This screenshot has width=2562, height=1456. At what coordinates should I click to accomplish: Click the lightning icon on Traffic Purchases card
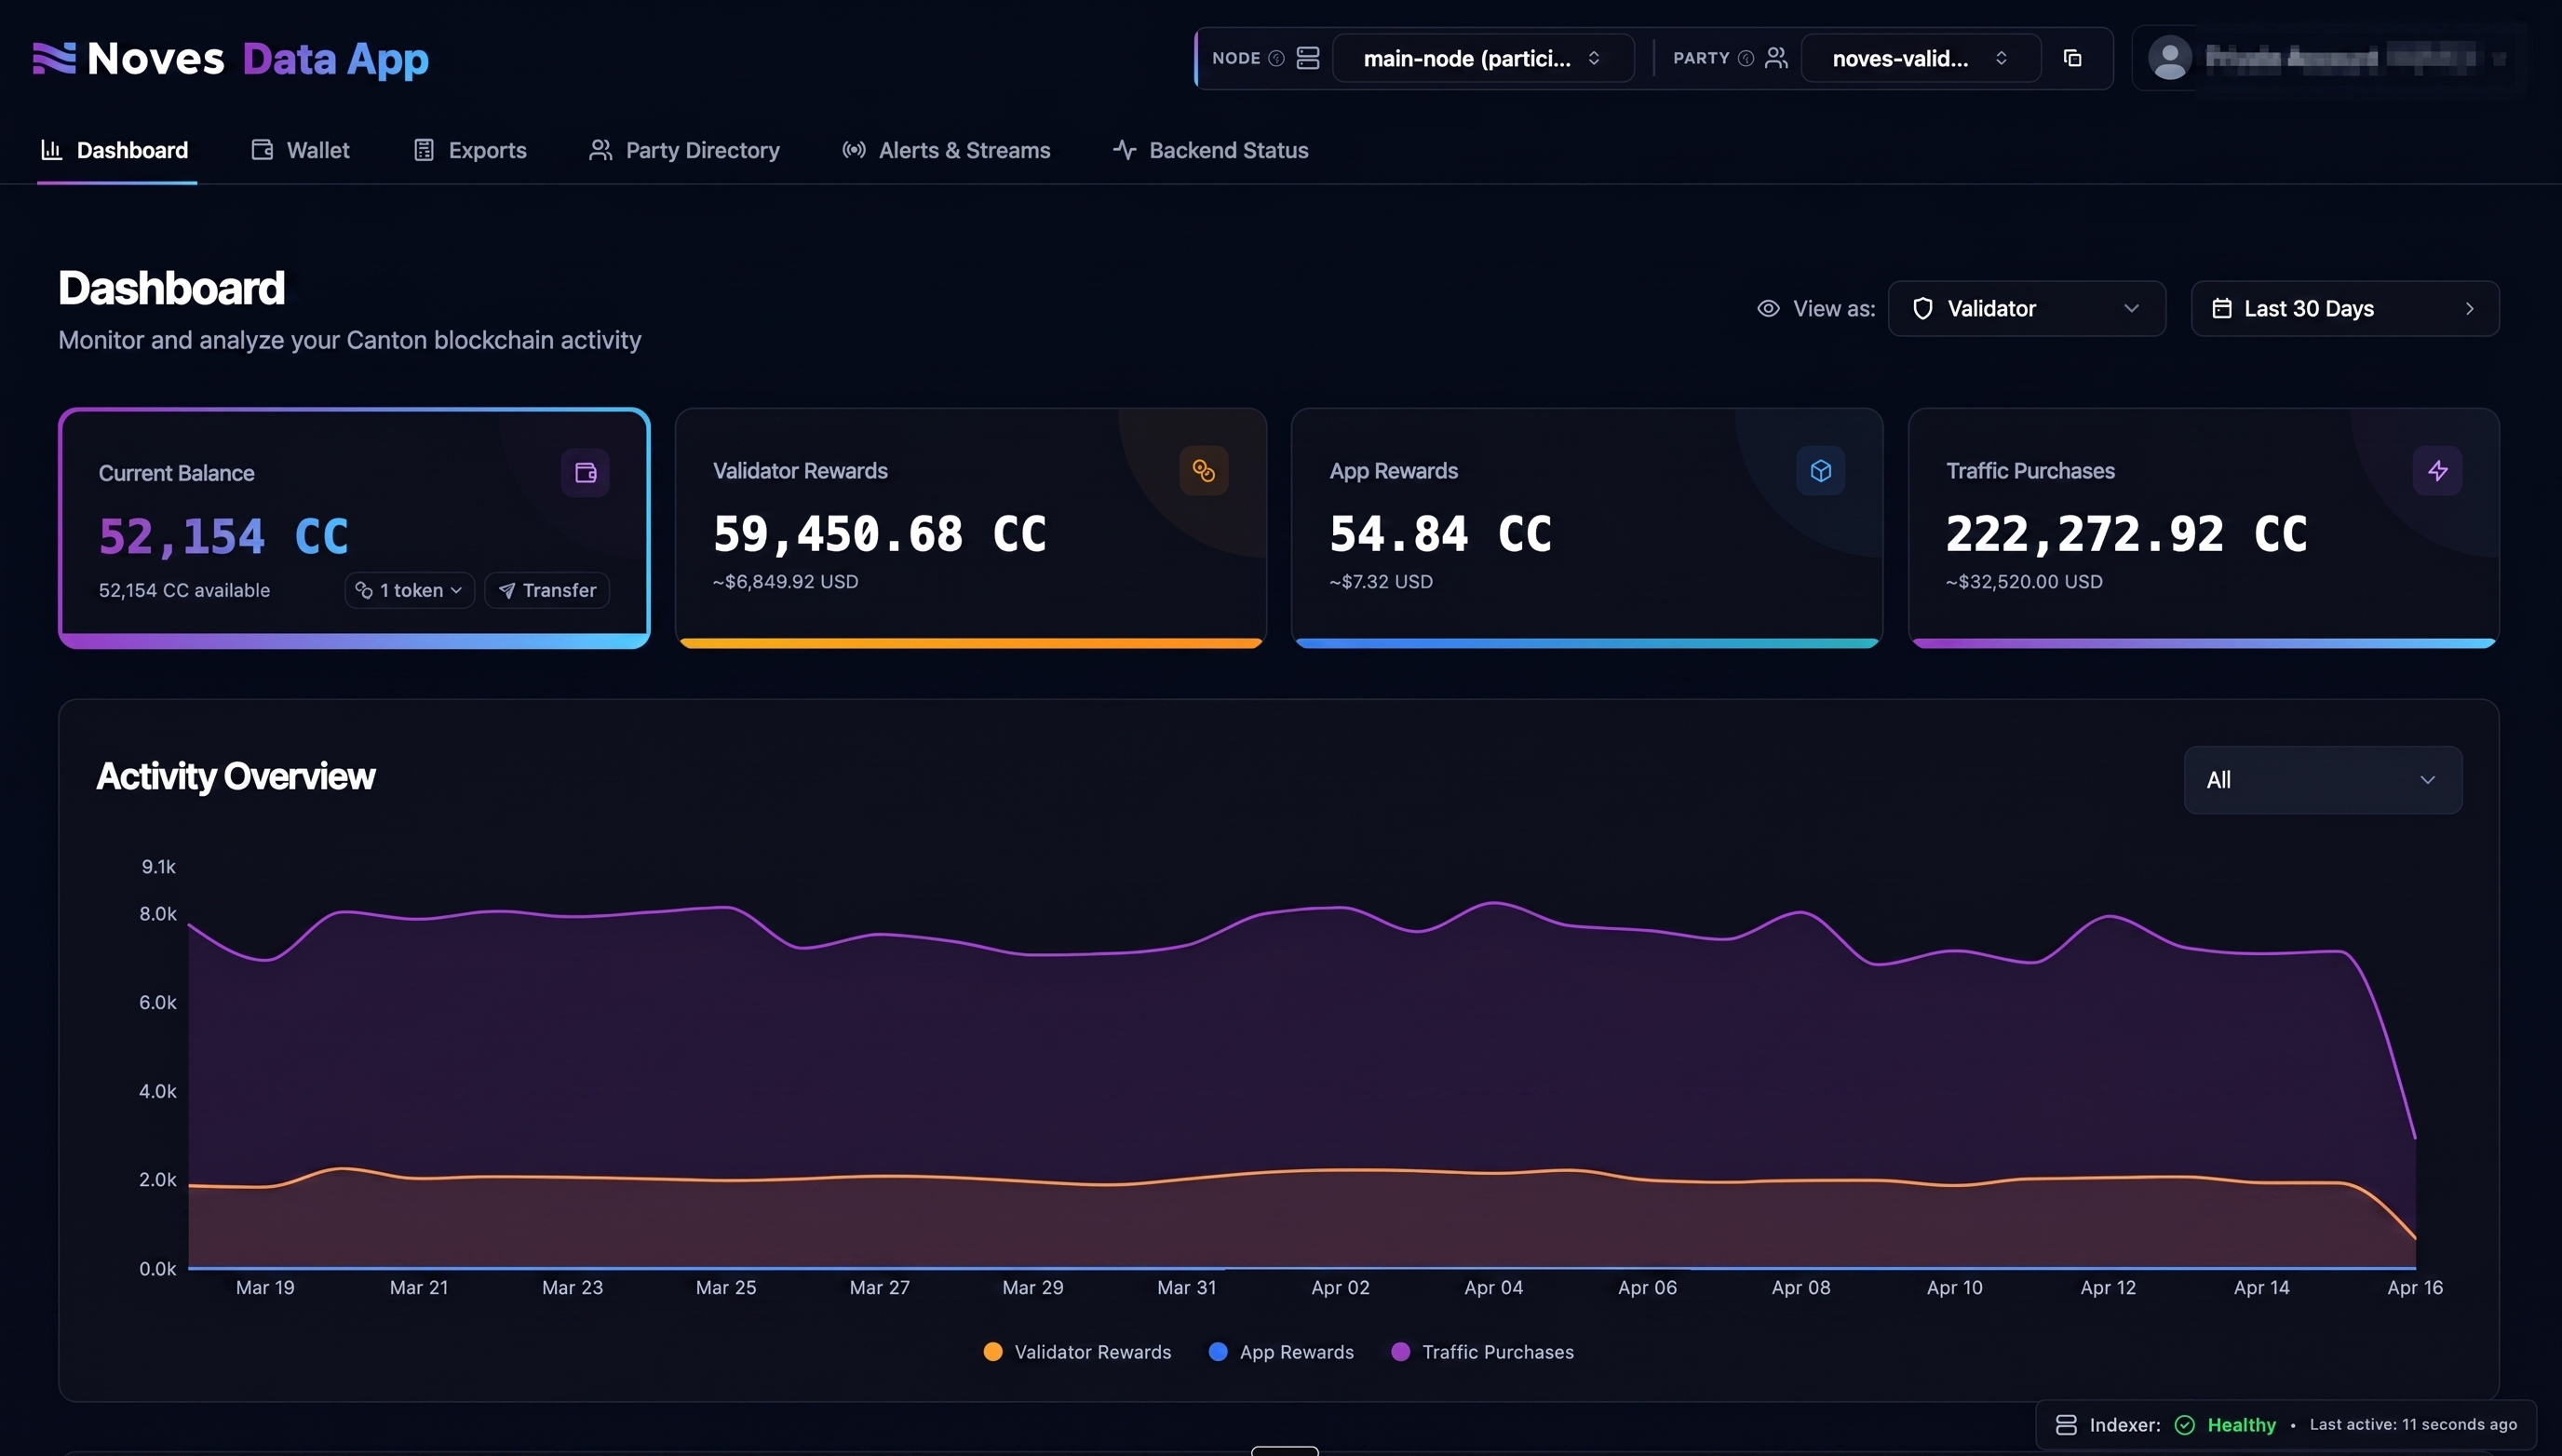[2437, 470]
